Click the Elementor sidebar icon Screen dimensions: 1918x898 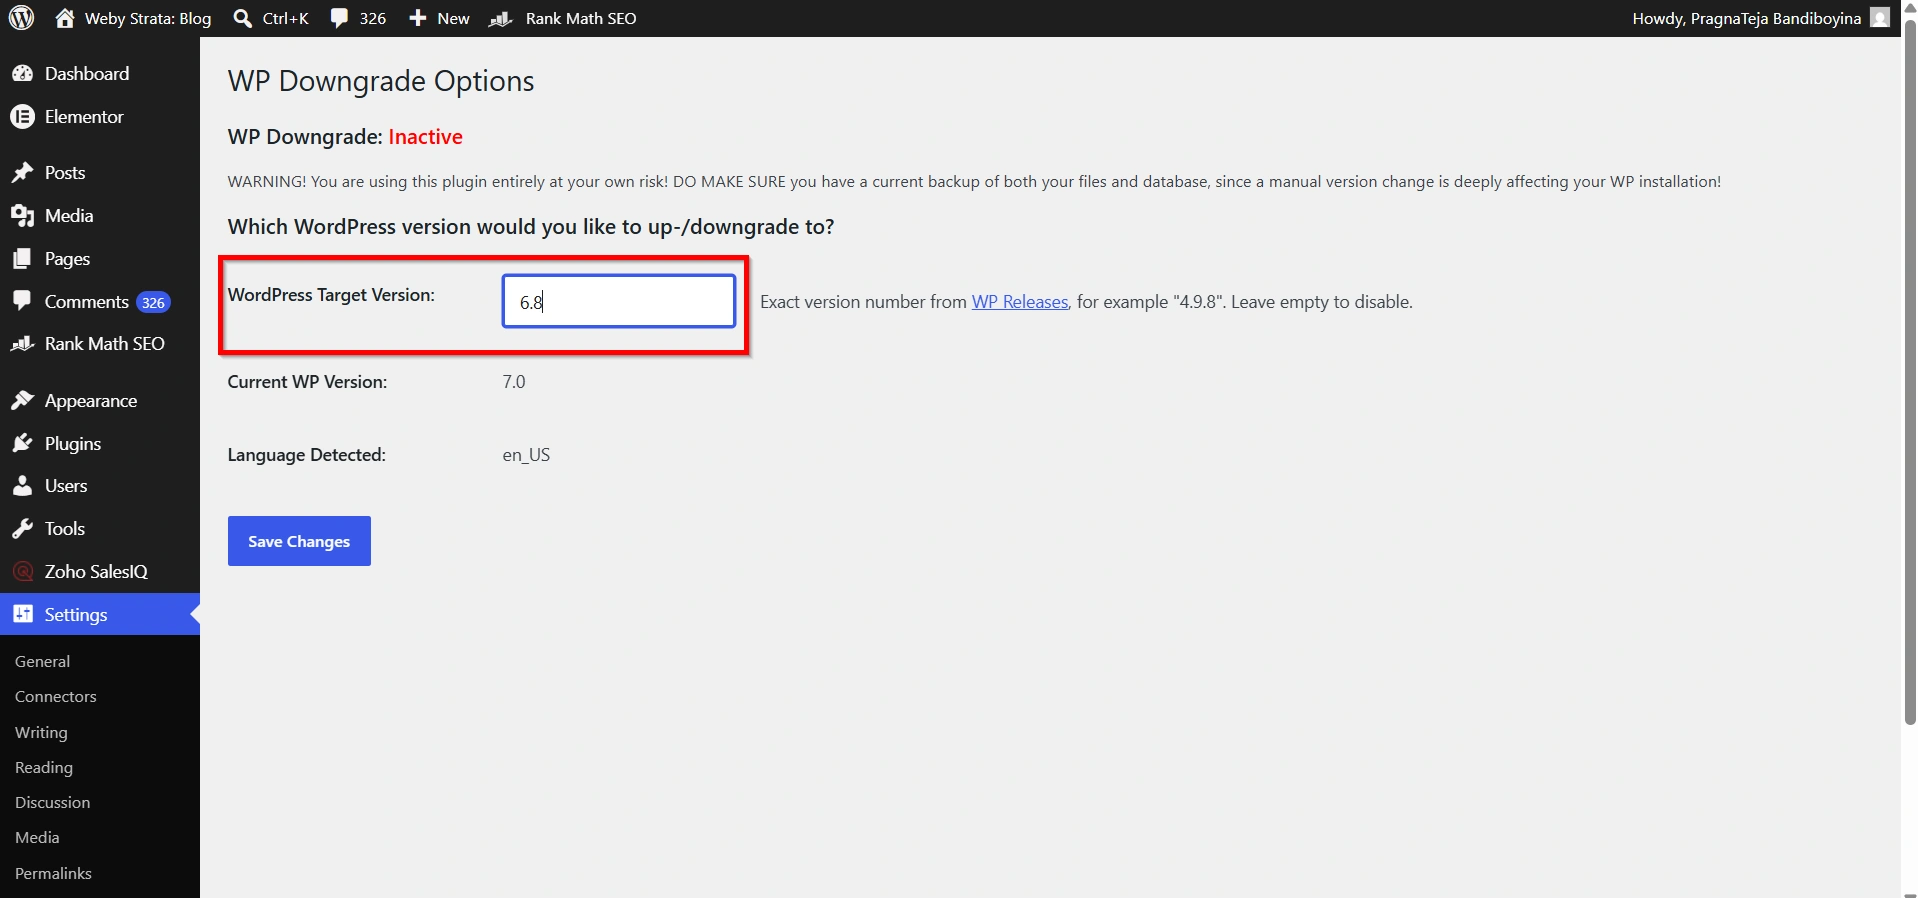coord(22,117)
